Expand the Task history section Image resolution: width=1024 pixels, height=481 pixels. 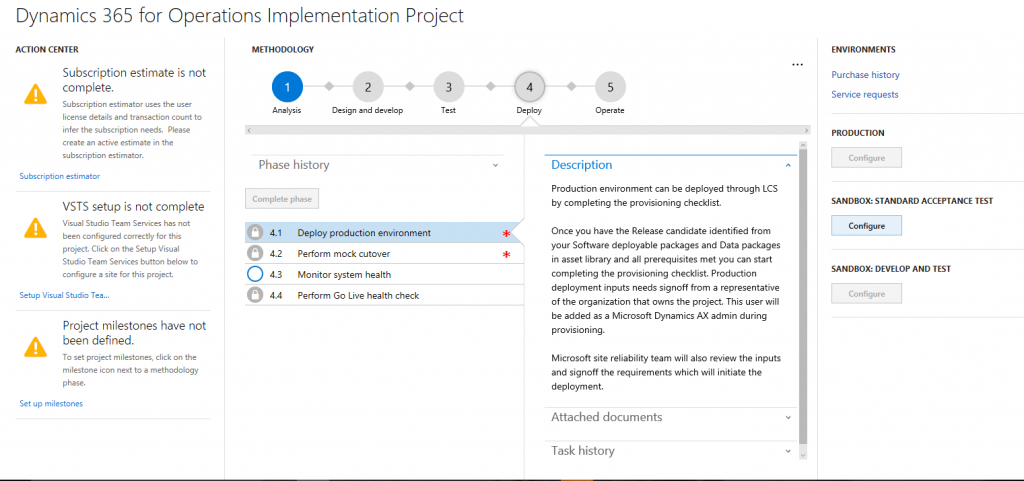tap(788, 451)
